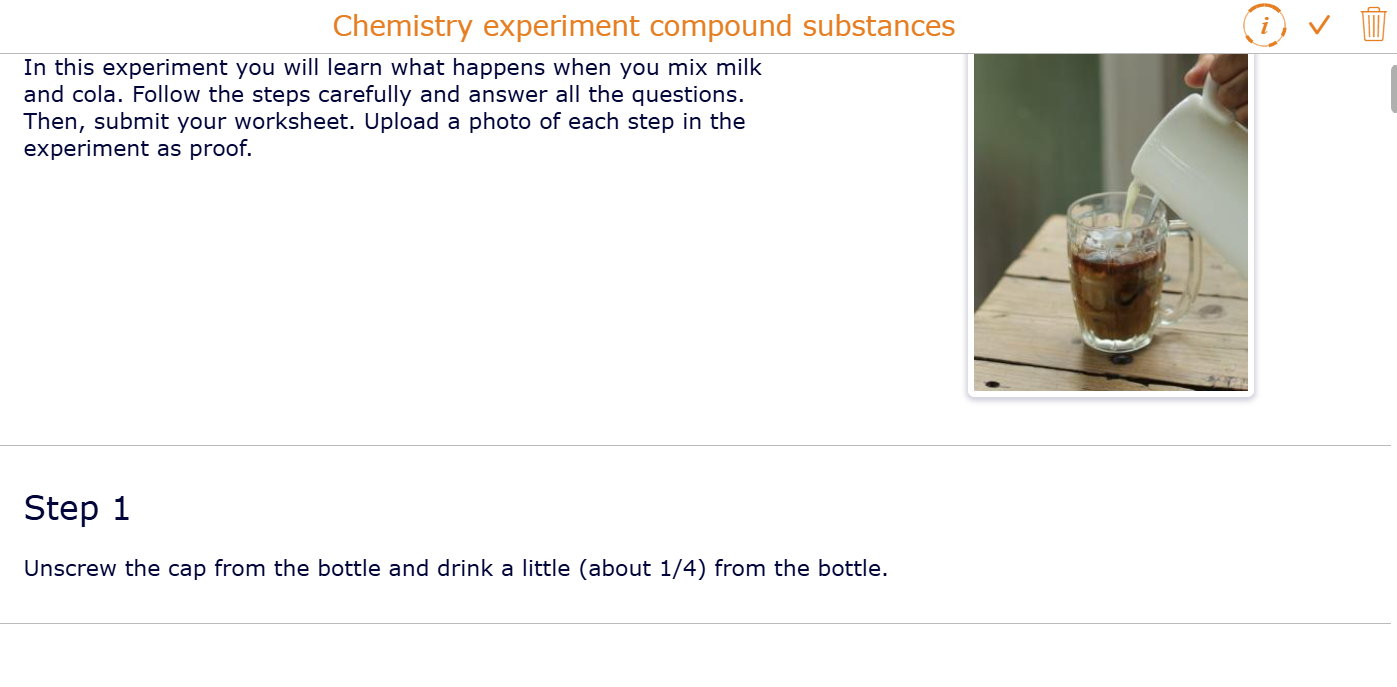The width and height of the screenshot is (1397, 687).
Task: Click the orange checkmark submit icon
Action: (1319, 25)
